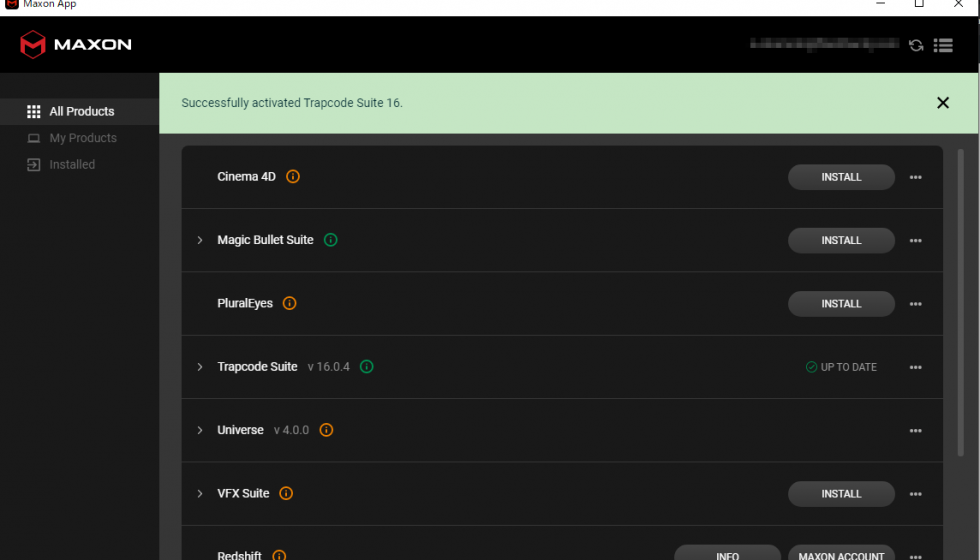Image resolution: width=980 pixels, height=560 pixels.
Task: Click Trapcode Suite version v 16.0.4
Action: coord(329,367)
